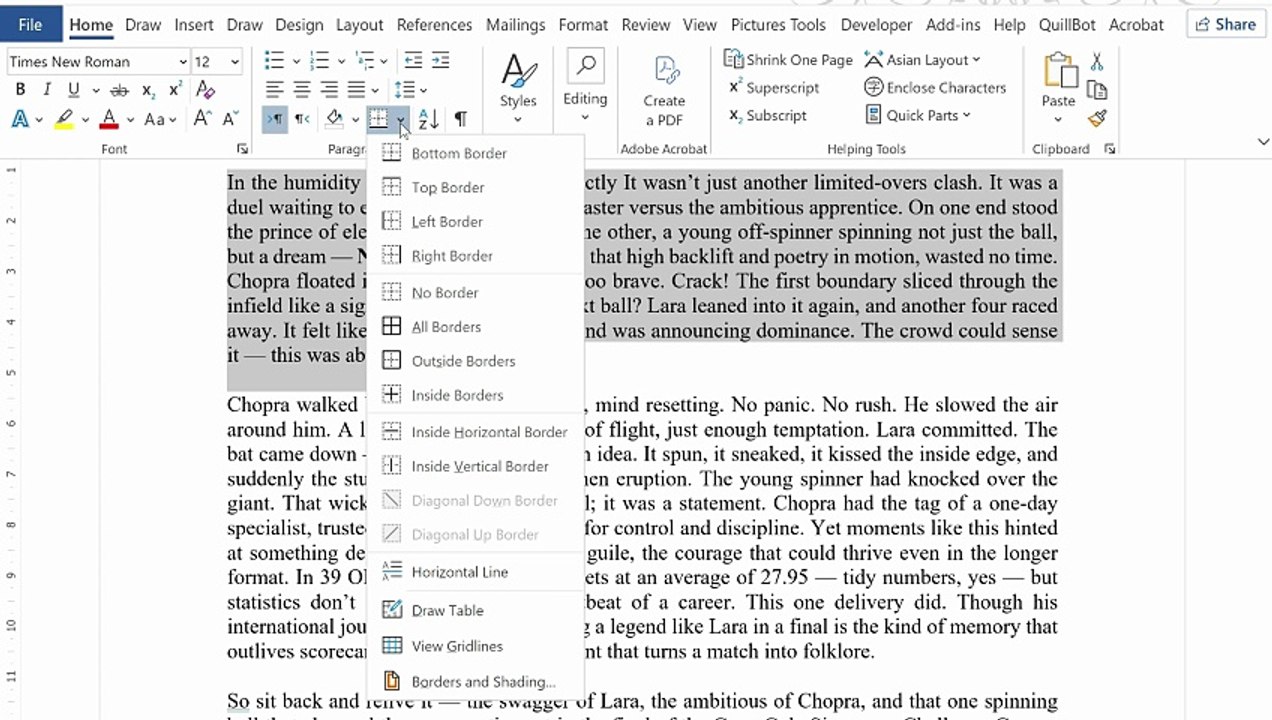Toggle right-to-left text direction
This screenshot has width=1272, height=720.
302,119
